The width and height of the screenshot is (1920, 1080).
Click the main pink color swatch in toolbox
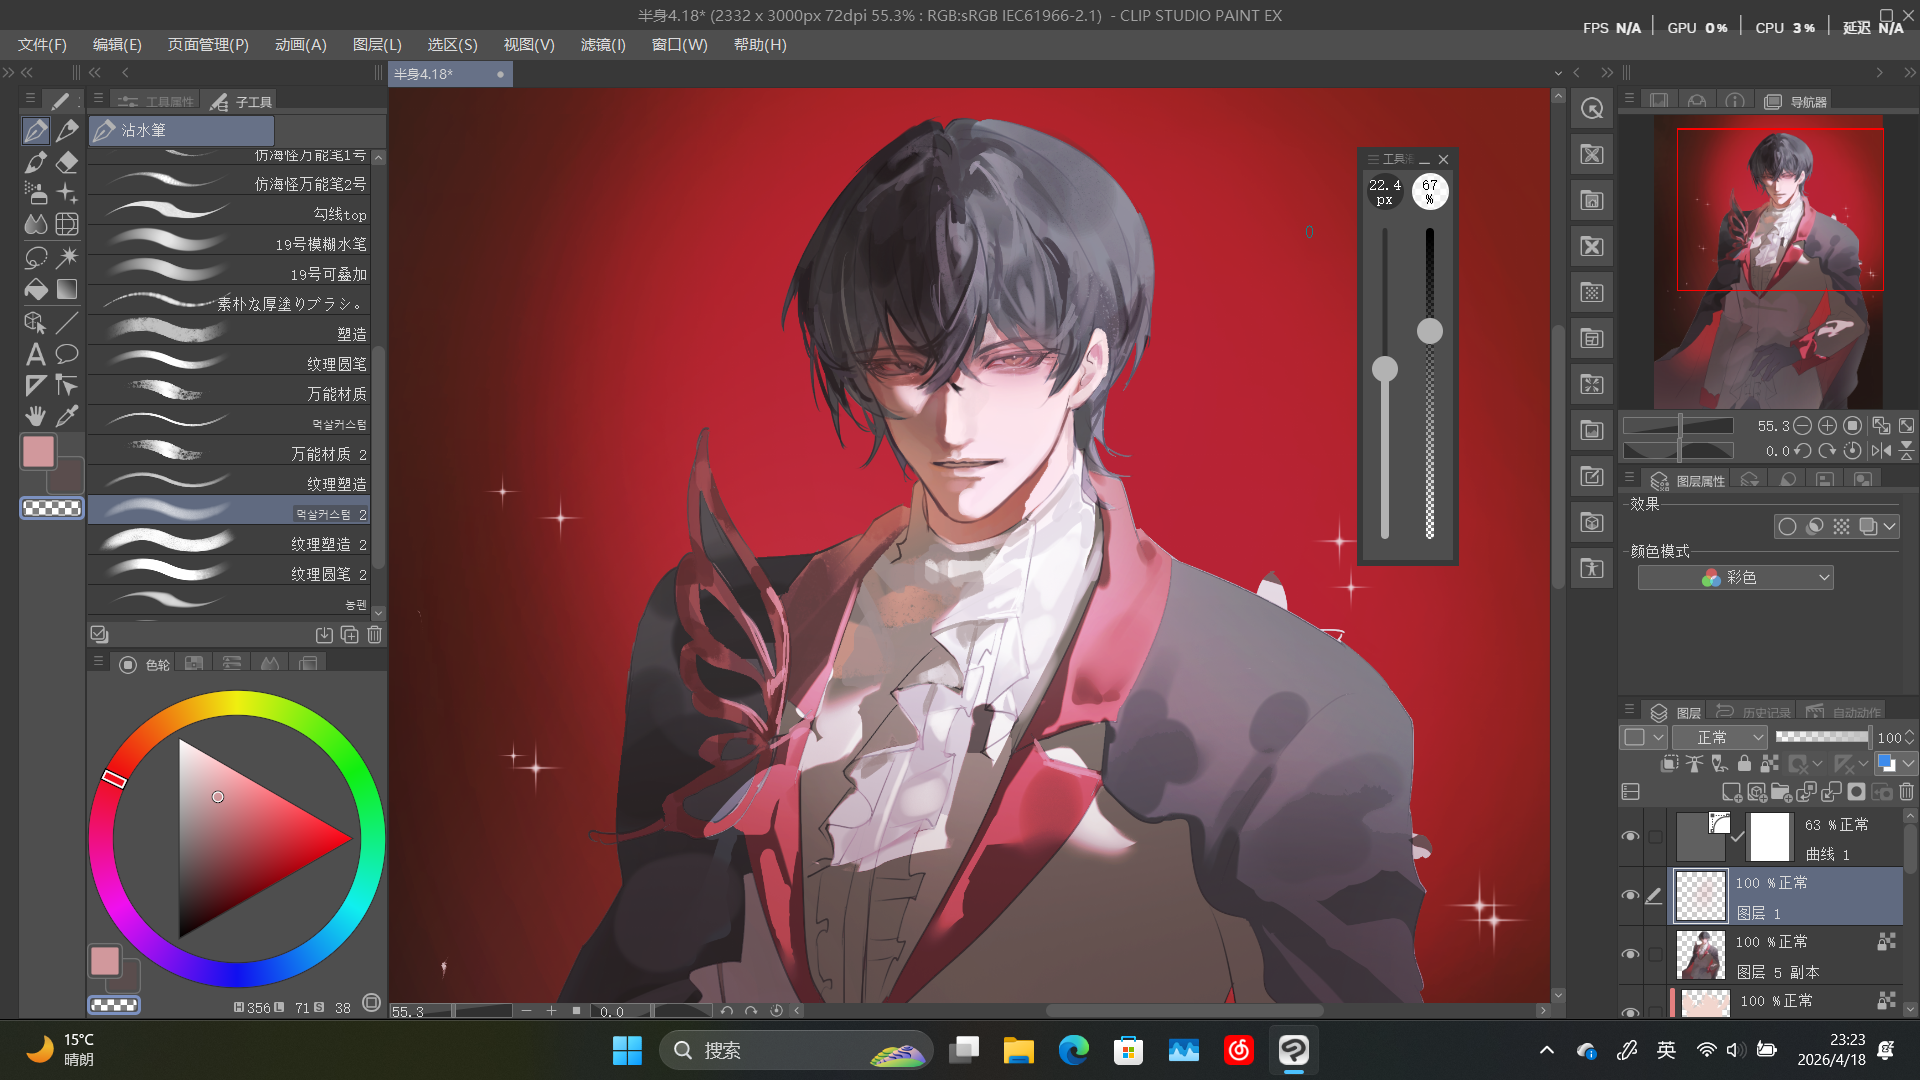point(38,452)
